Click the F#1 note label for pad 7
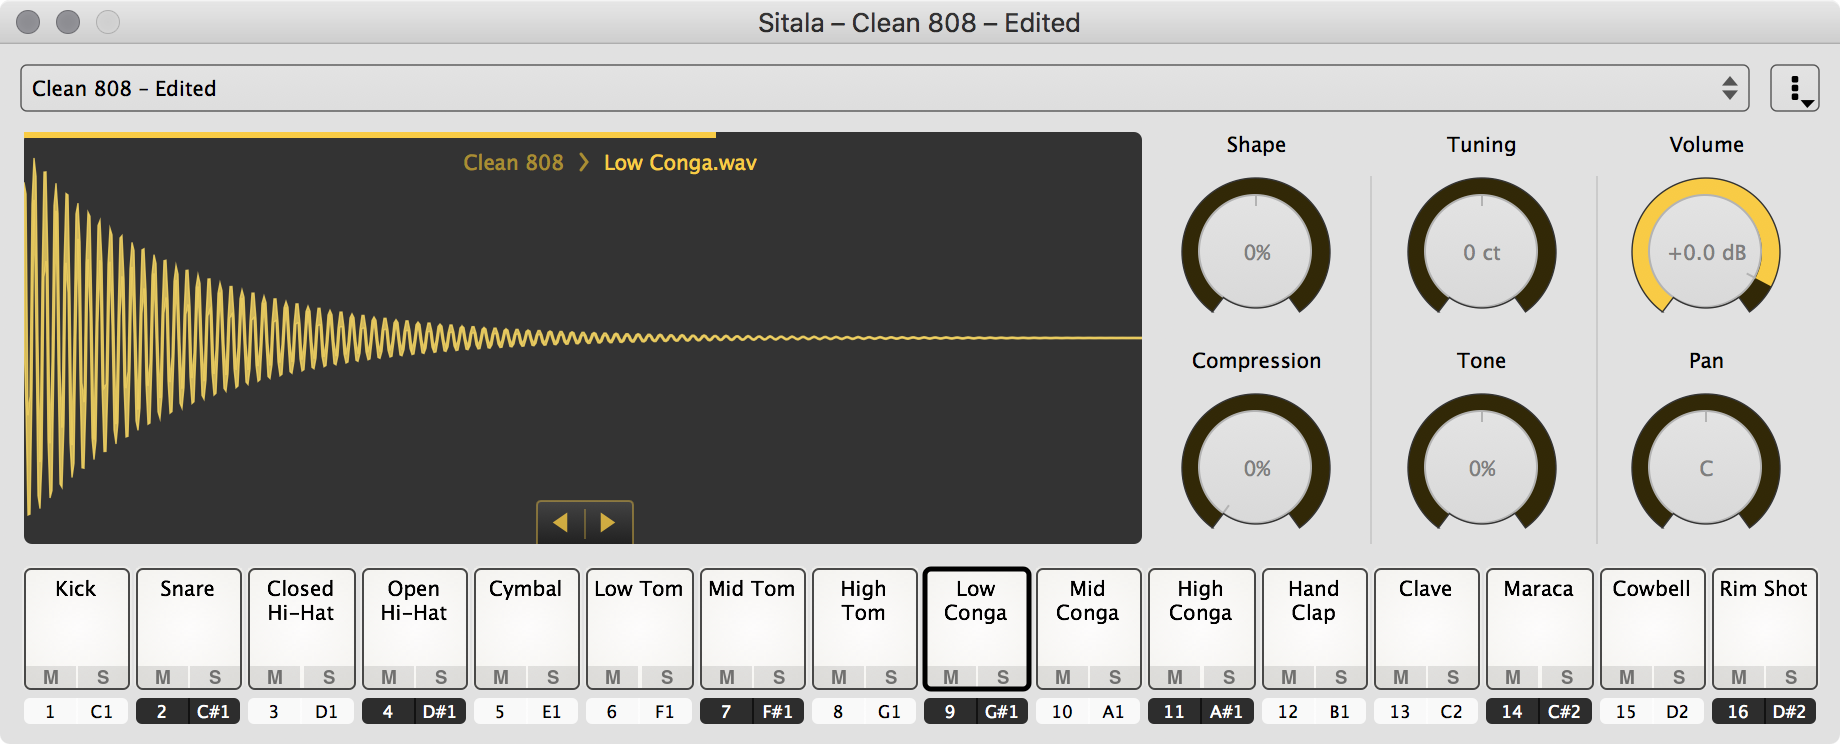 778,712
